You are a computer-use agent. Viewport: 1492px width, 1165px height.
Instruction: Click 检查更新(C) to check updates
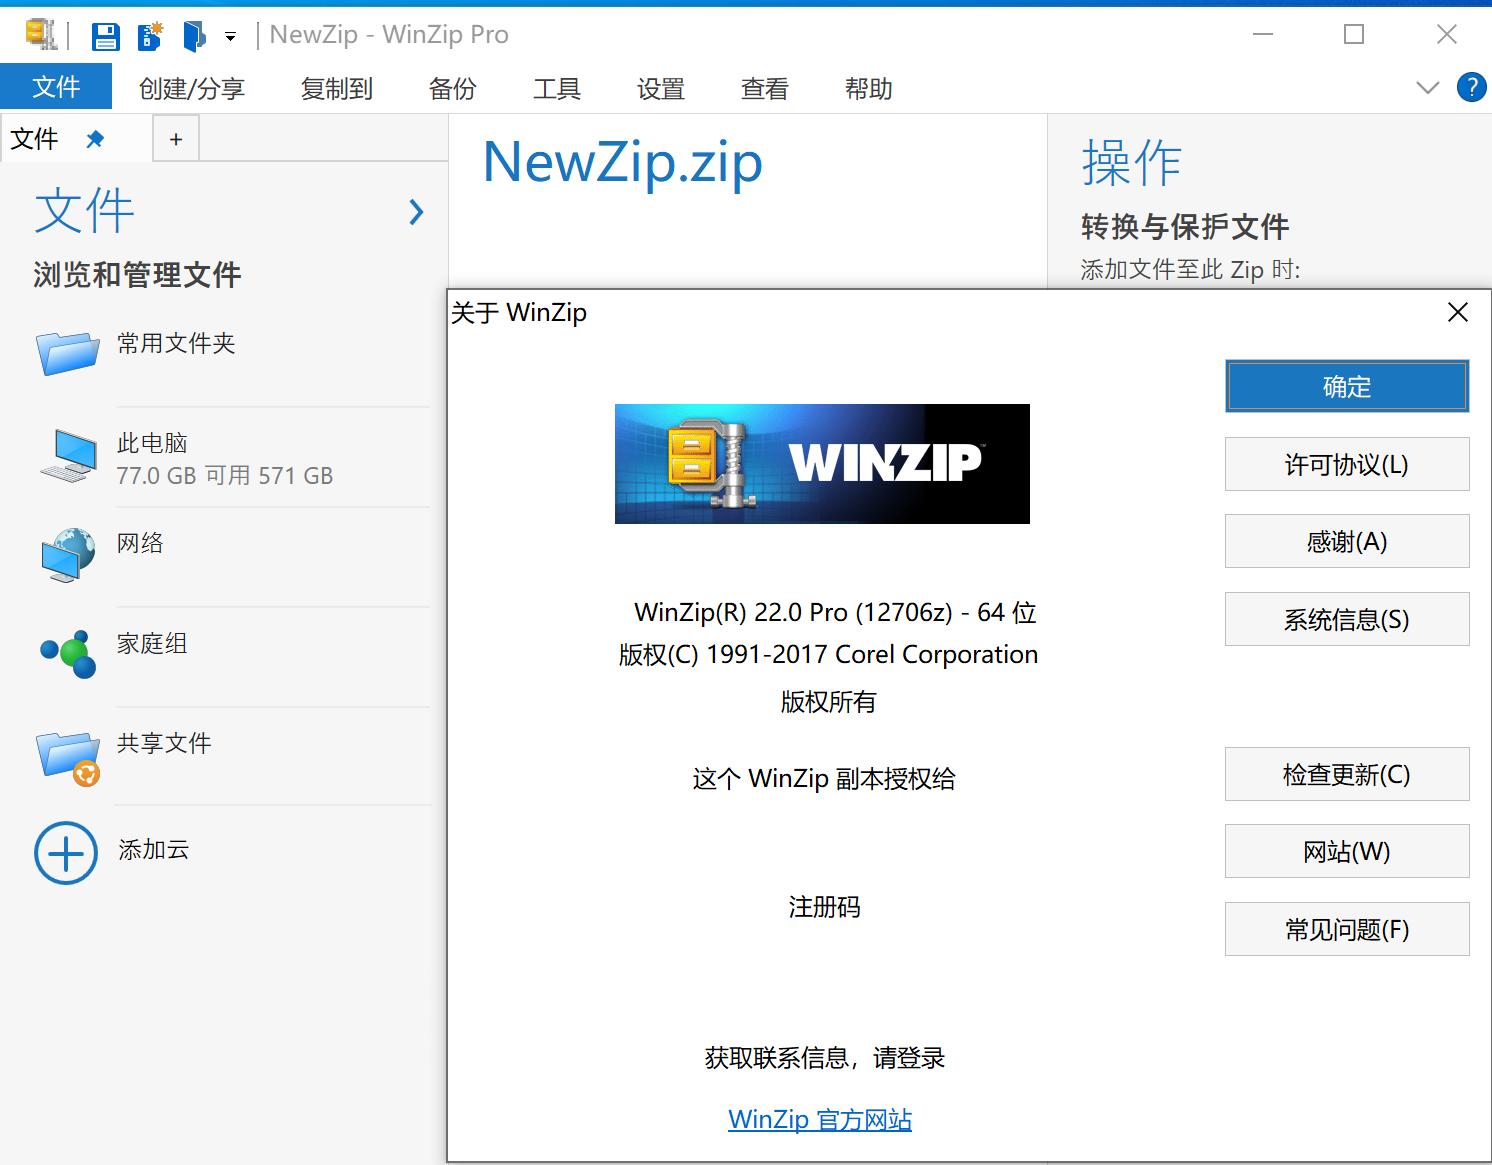click(x=1347, y=774)
